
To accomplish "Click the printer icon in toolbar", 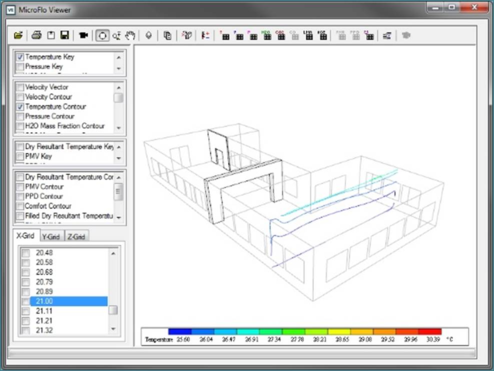I will (x=36, y=35).
